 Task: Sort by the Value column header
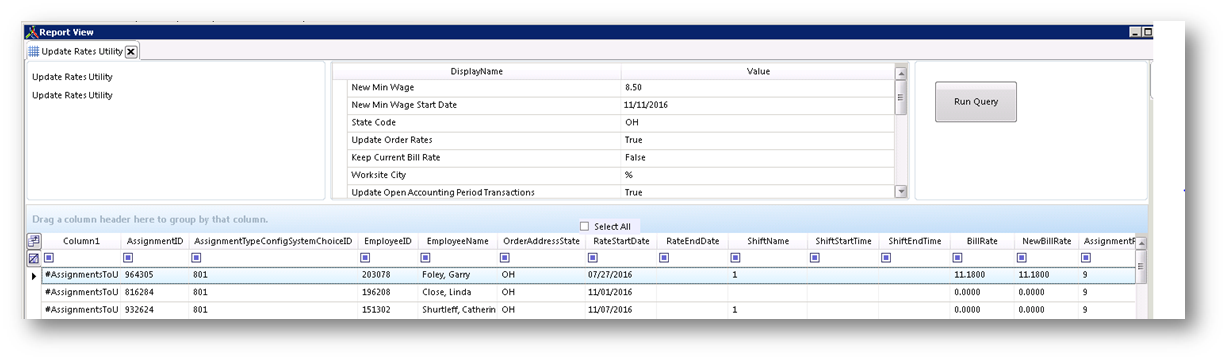point(758,71)
